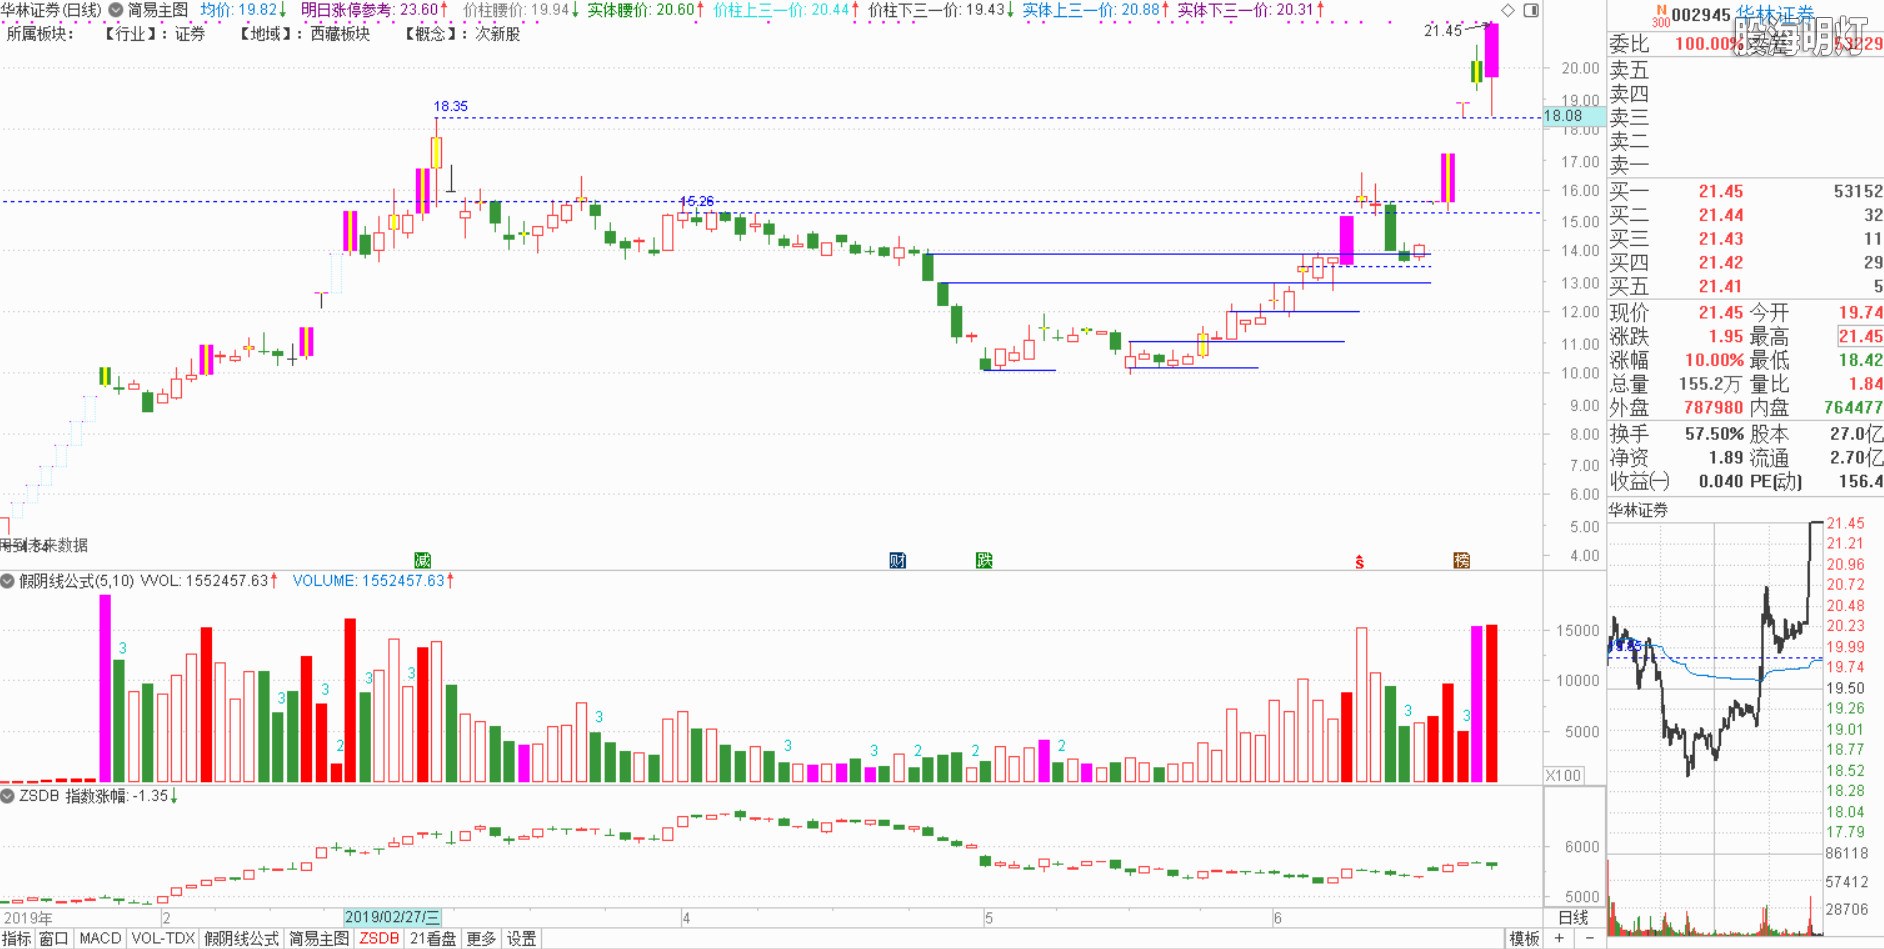
Task: Click 实体腰价 20.60 header value
Action: click(x=646, y=10)
